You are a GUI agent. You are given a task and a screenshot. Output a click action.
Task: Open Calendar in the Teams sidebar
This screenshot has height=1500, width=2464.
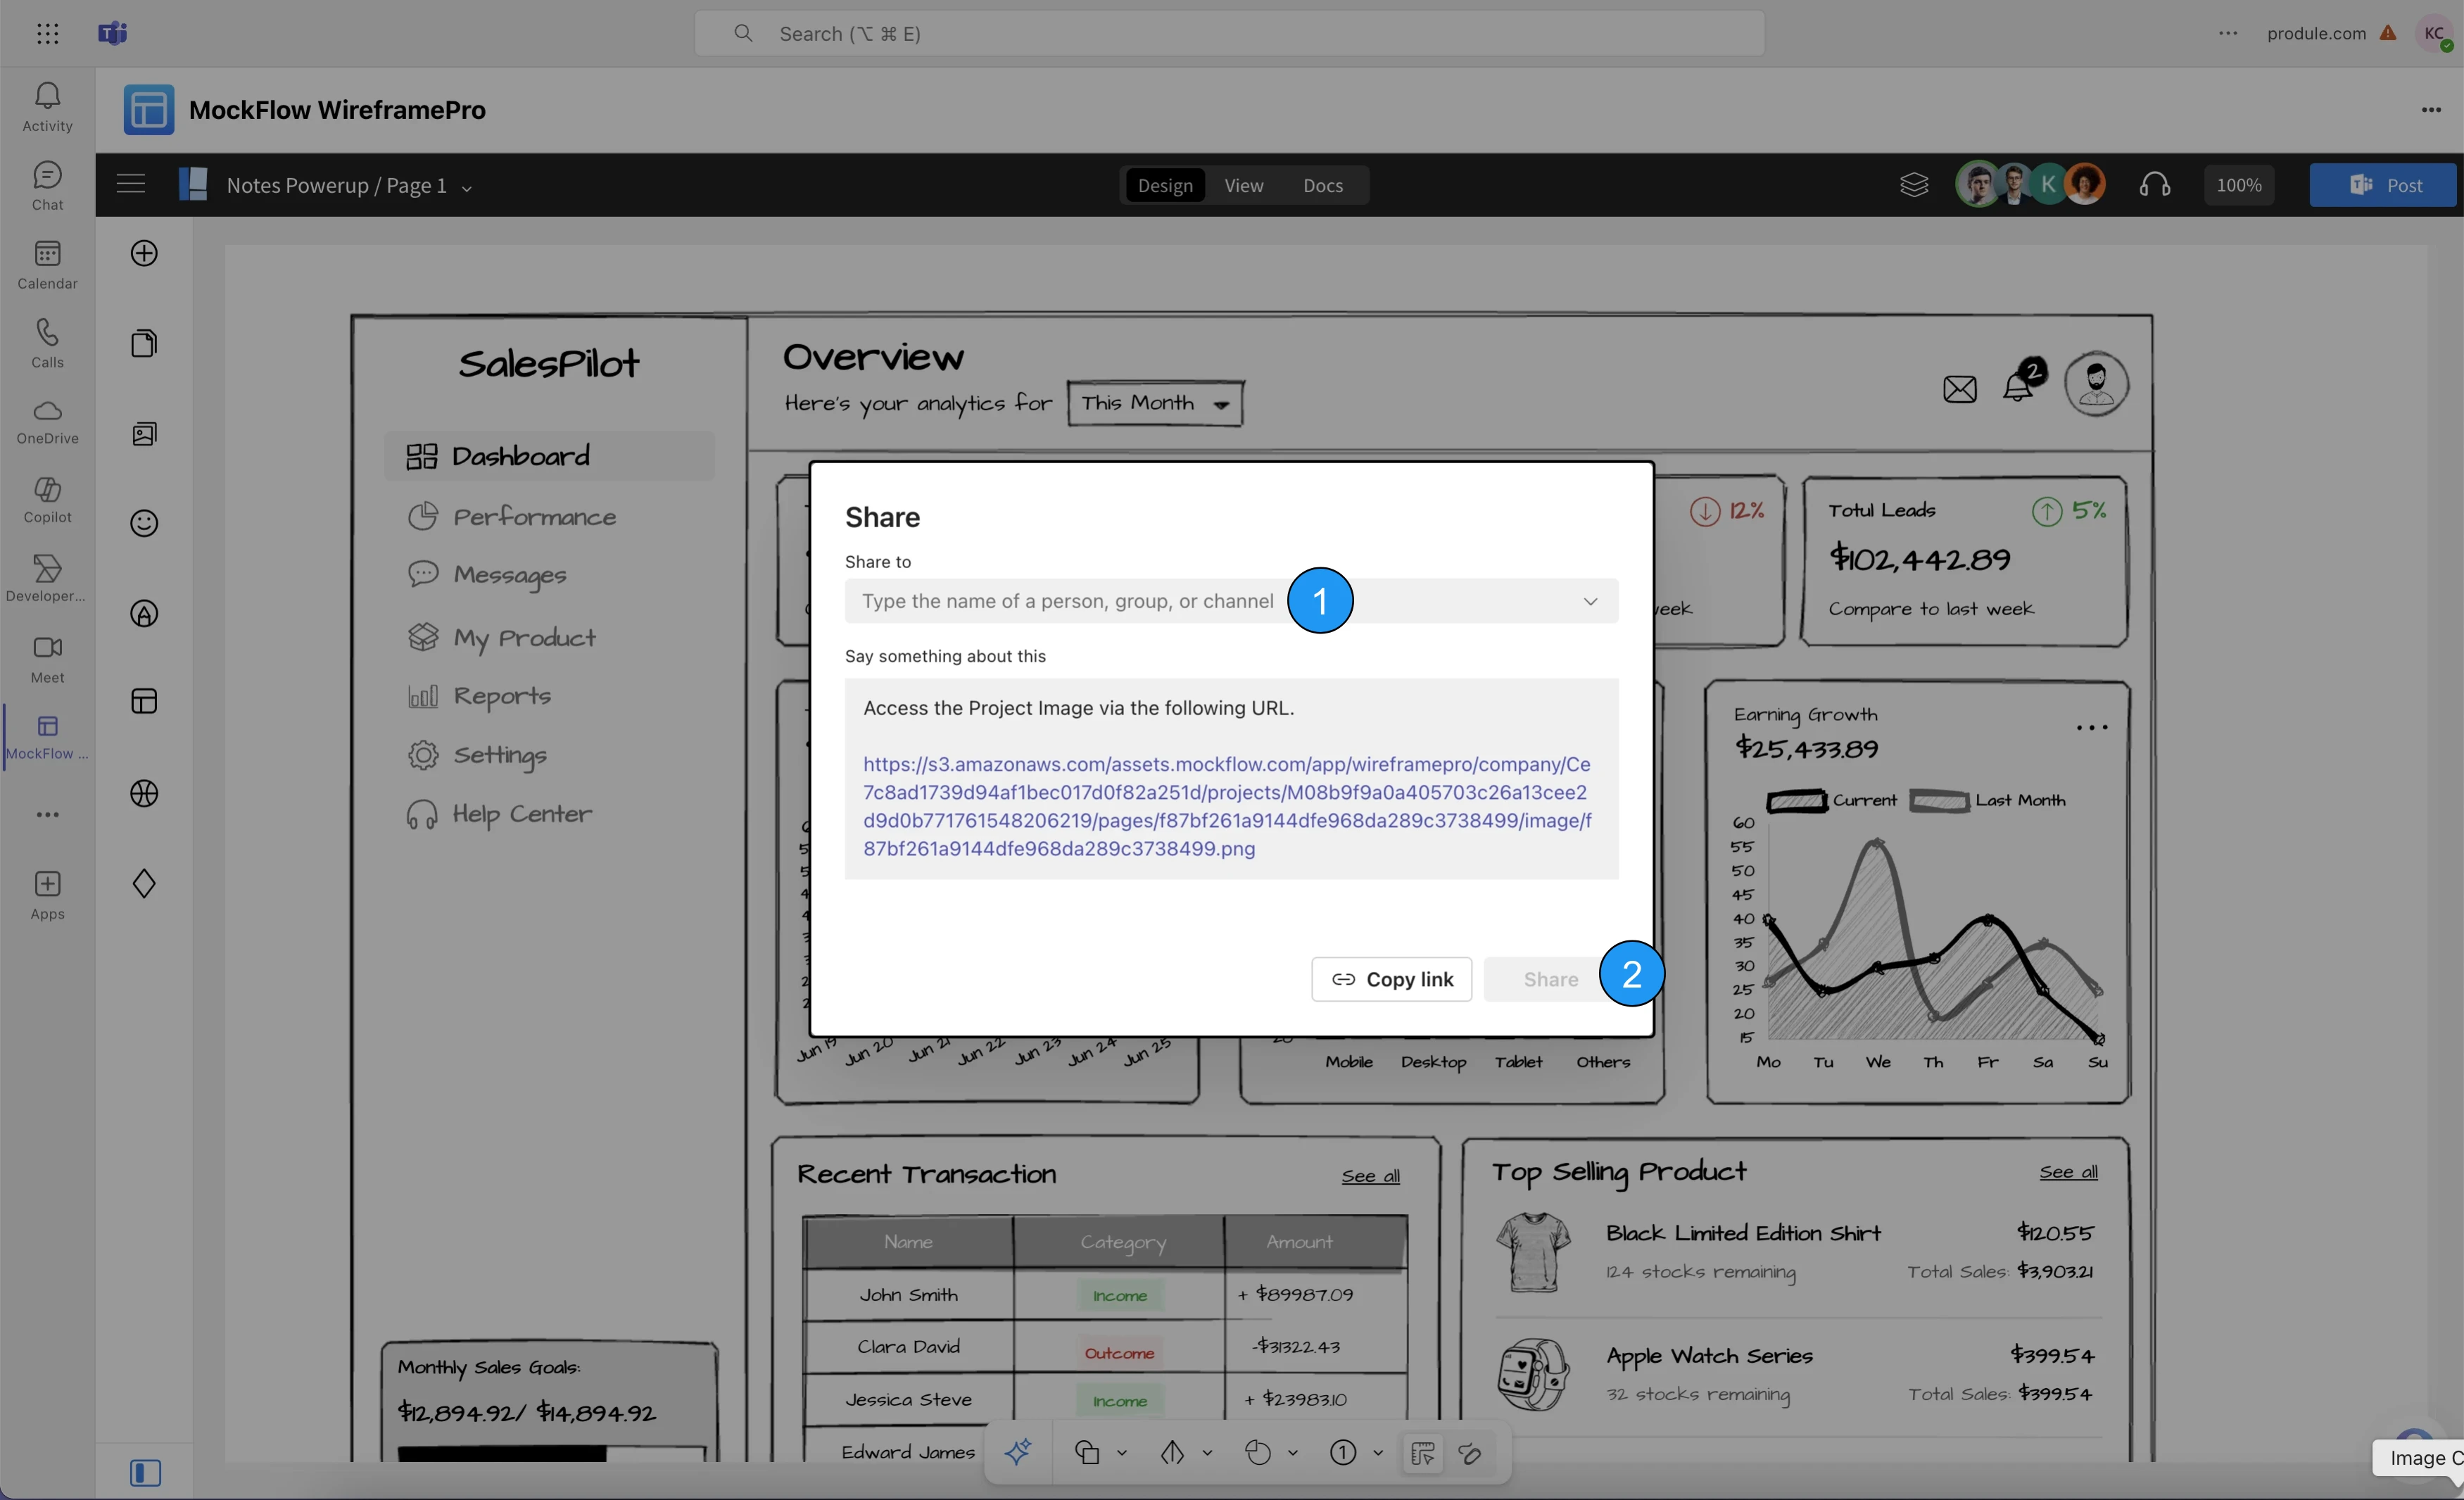pos(47,265)
